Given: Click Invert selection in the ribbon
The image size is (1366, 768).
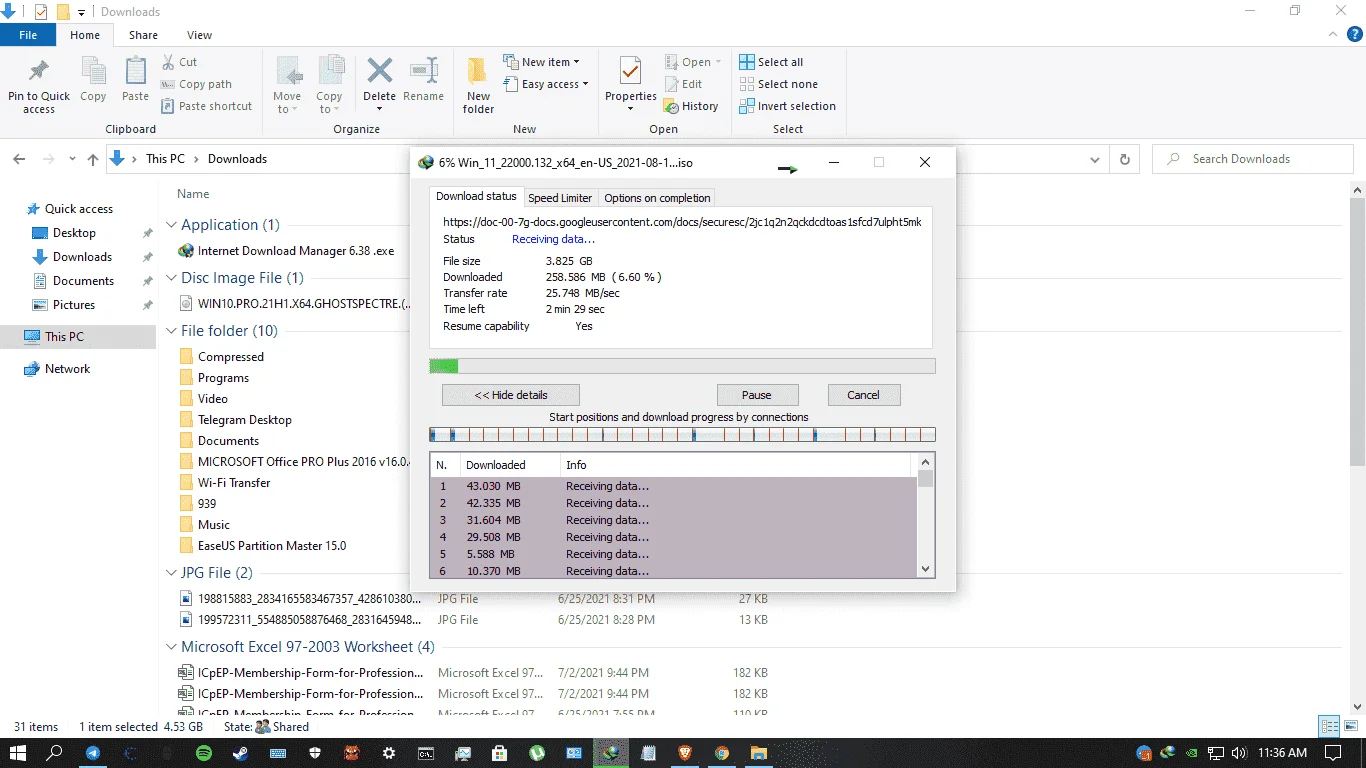Looking at the screenshot, I should click(787, 106).
